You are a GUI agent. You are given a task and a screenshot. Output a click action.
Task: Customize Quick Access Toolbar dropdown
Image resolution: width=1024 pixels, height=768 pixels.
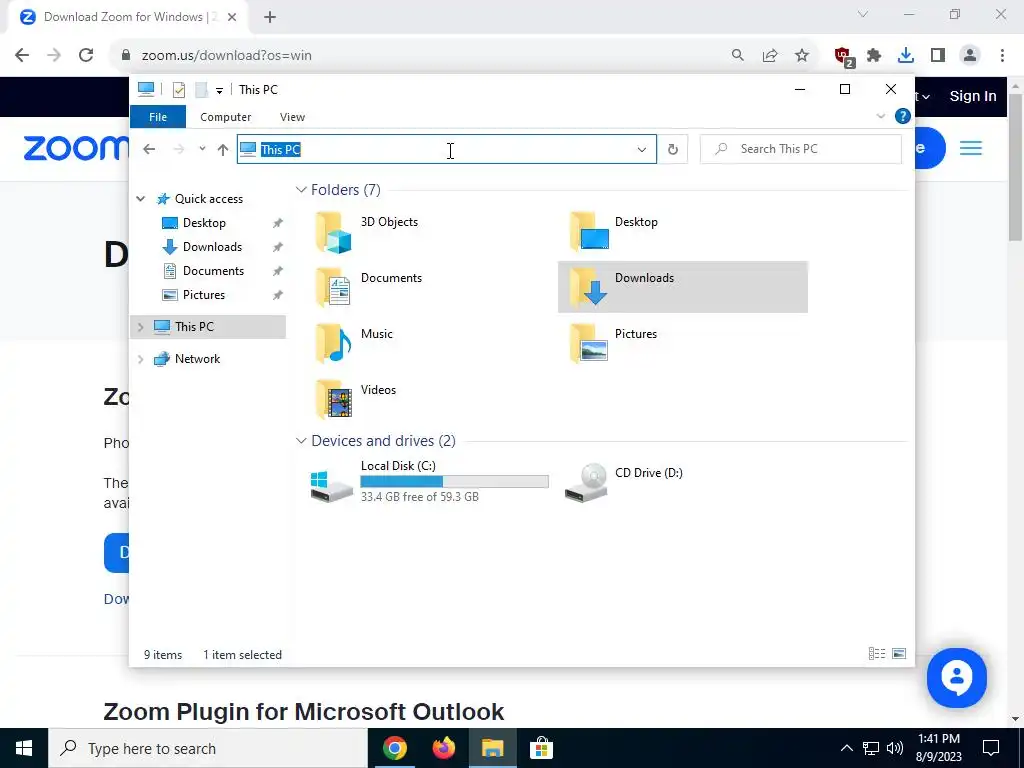click(219, 90)
